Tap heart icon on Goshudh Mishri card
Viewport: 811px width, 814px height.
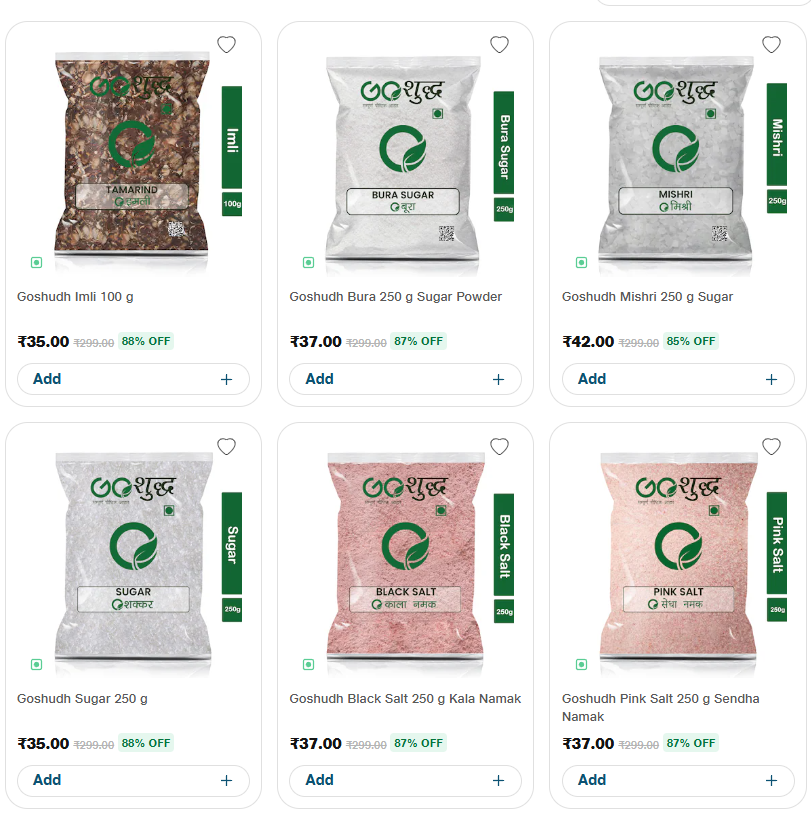(772, 45)
